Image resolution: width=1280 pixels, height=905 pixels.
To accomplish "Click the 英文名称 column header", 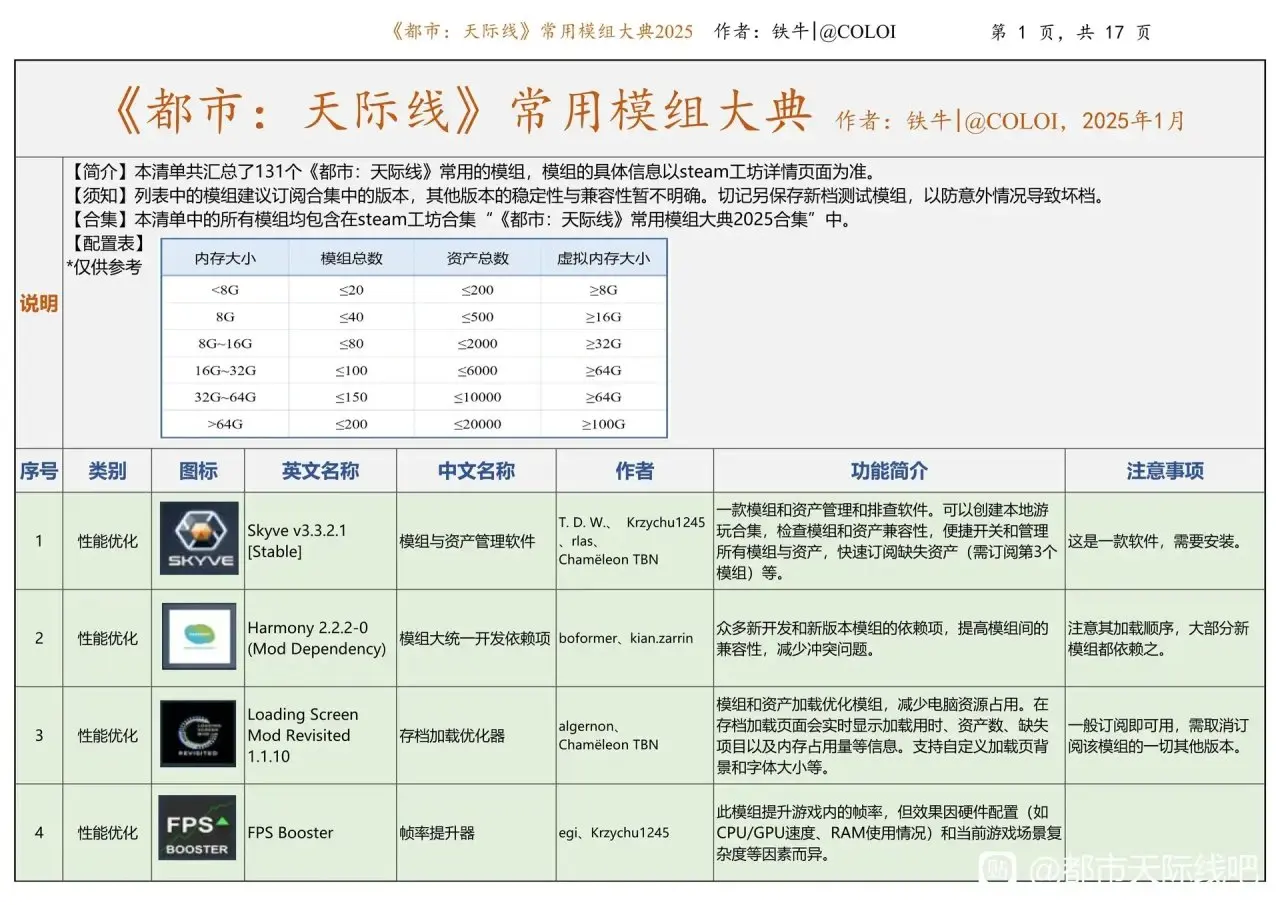I will pos(320,471).
